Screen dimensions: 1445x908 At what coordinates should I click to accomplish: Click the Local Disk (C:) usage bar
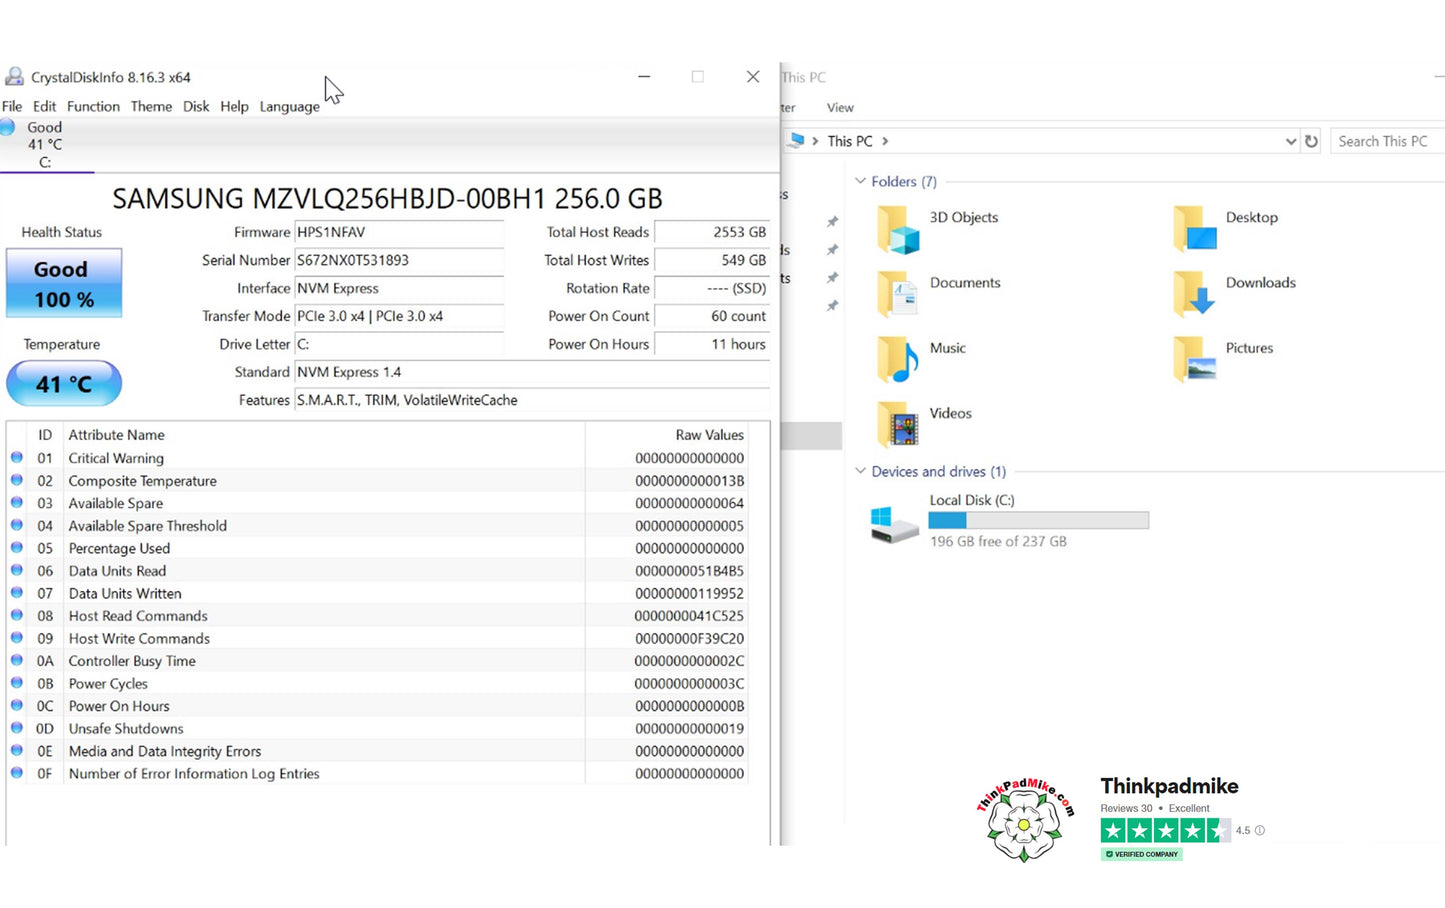point(1038,520)
